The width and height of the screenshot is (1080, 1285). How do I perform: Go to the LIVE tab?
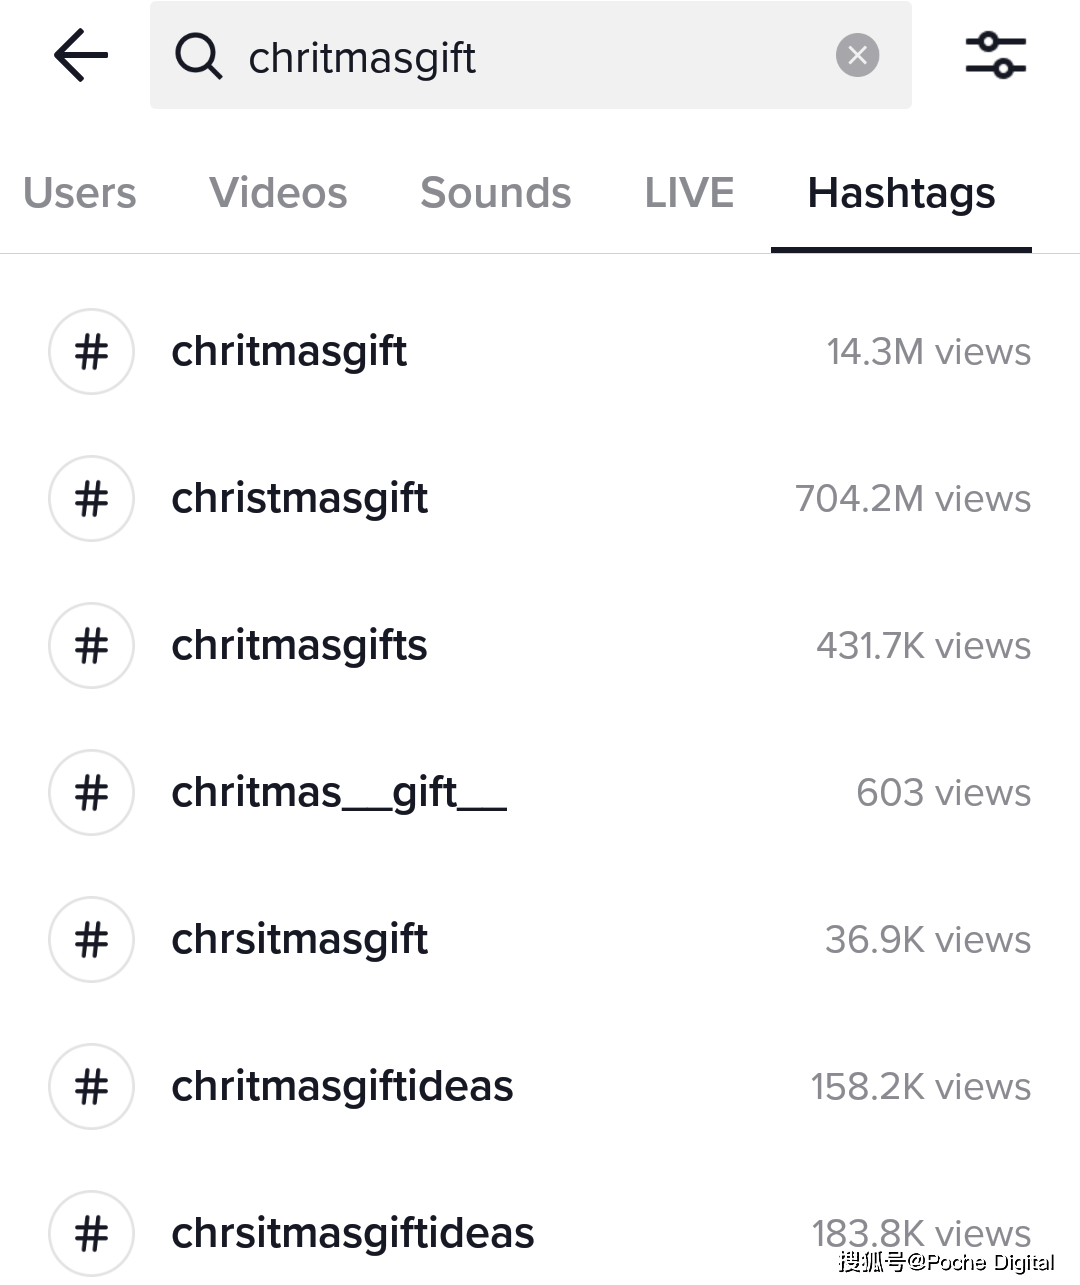pos(689,193)
